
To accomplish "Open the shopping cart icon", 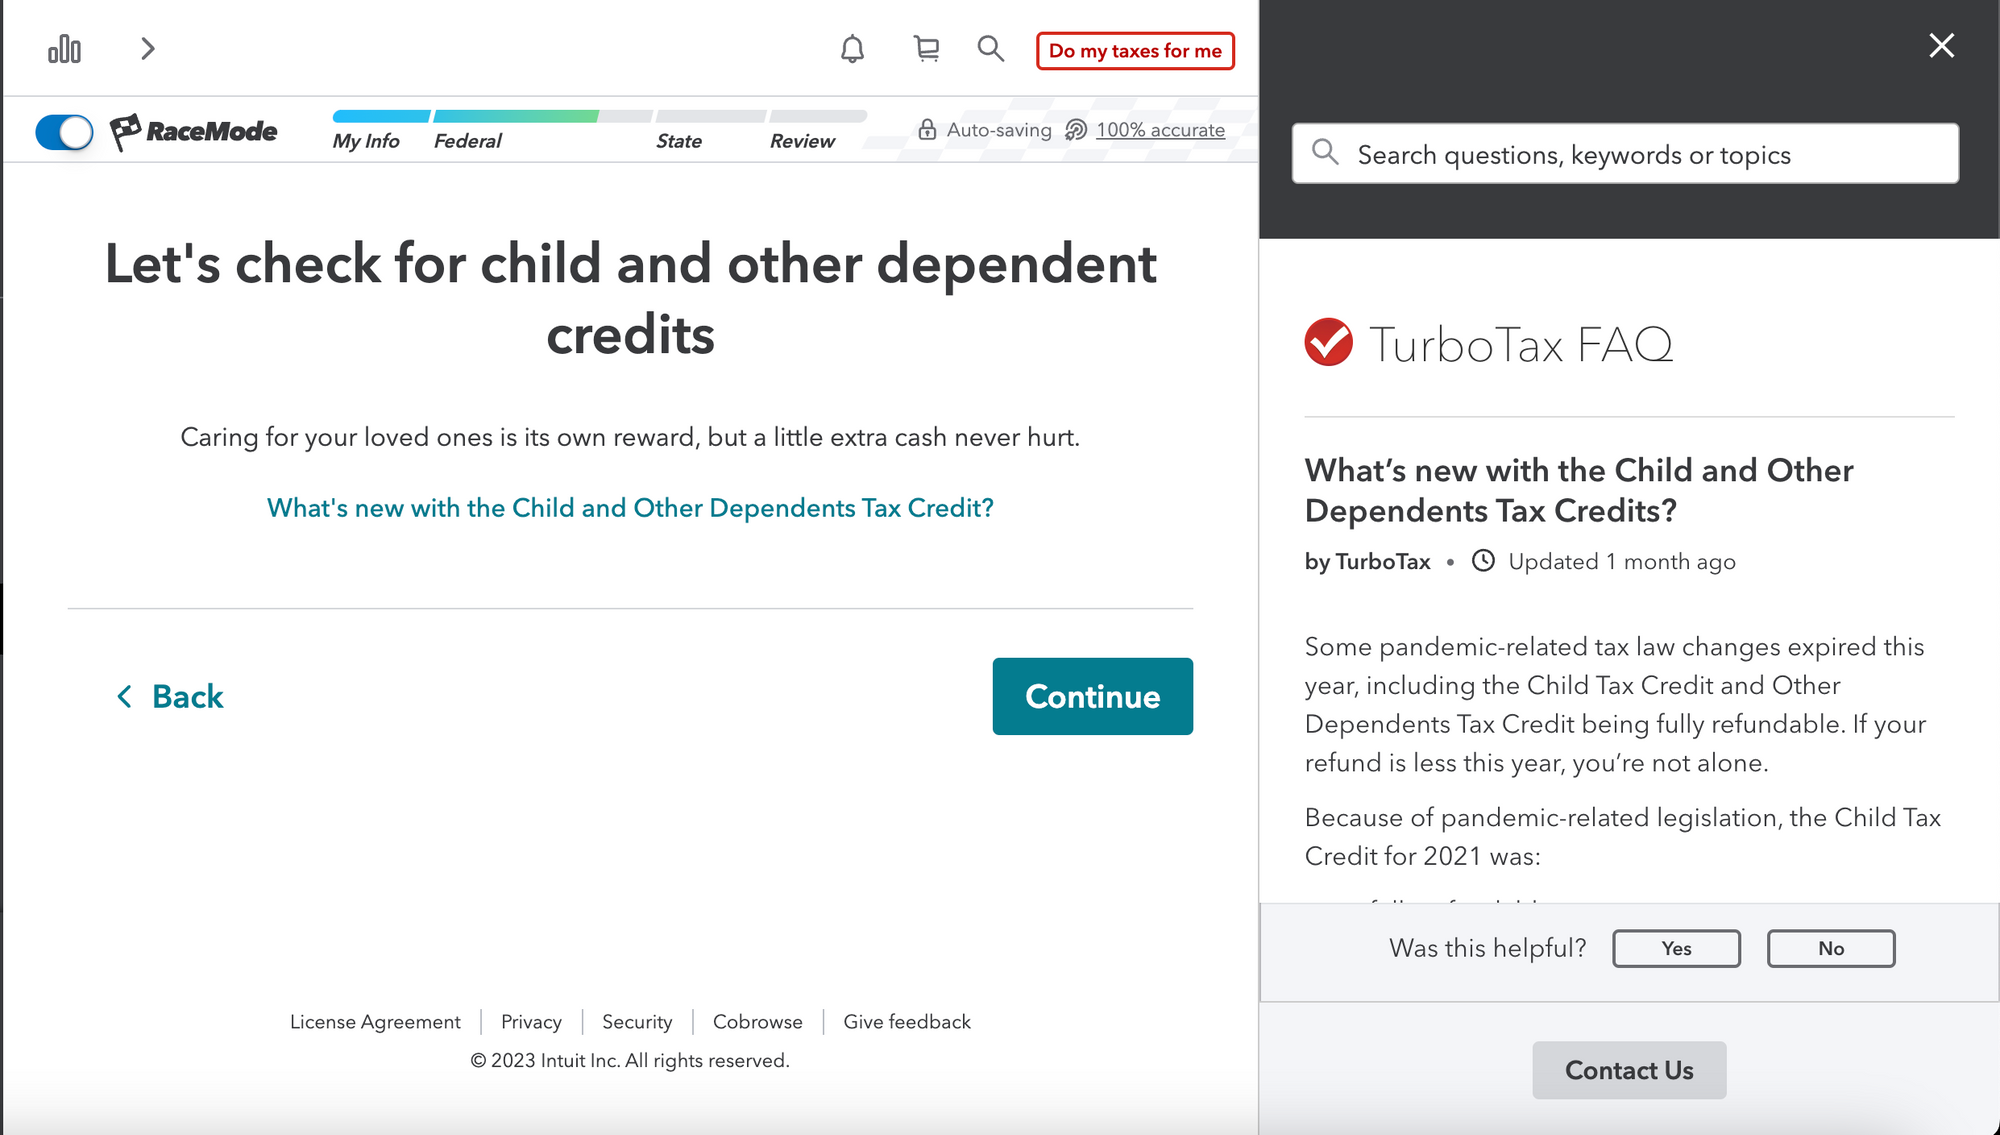I will (x=927, y=49).
